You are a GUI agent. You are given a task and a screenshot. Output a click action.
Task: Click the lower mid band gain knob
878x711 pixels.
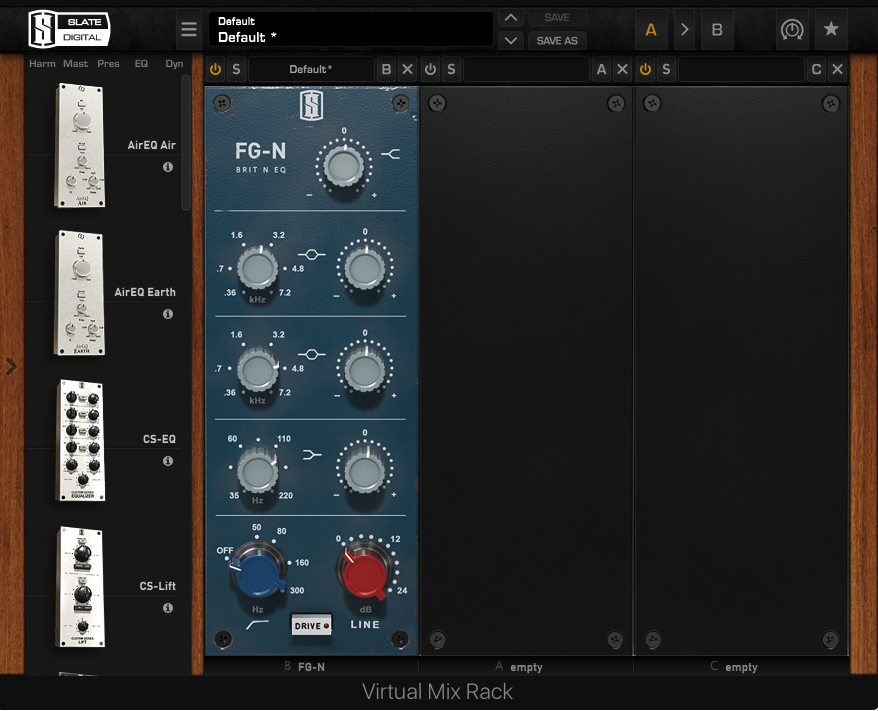[x=365, y=369]
